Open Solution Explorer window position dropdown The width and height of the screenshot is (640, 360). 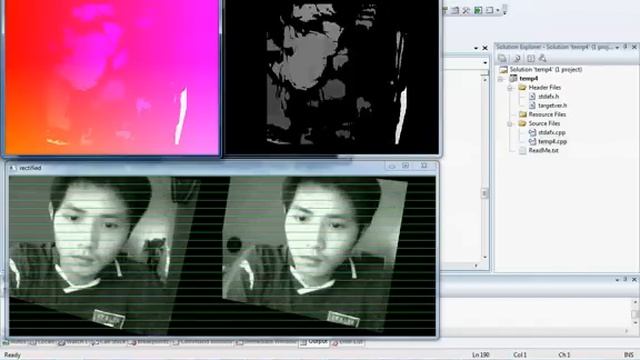pyautogui.click(x=617, y=48)
